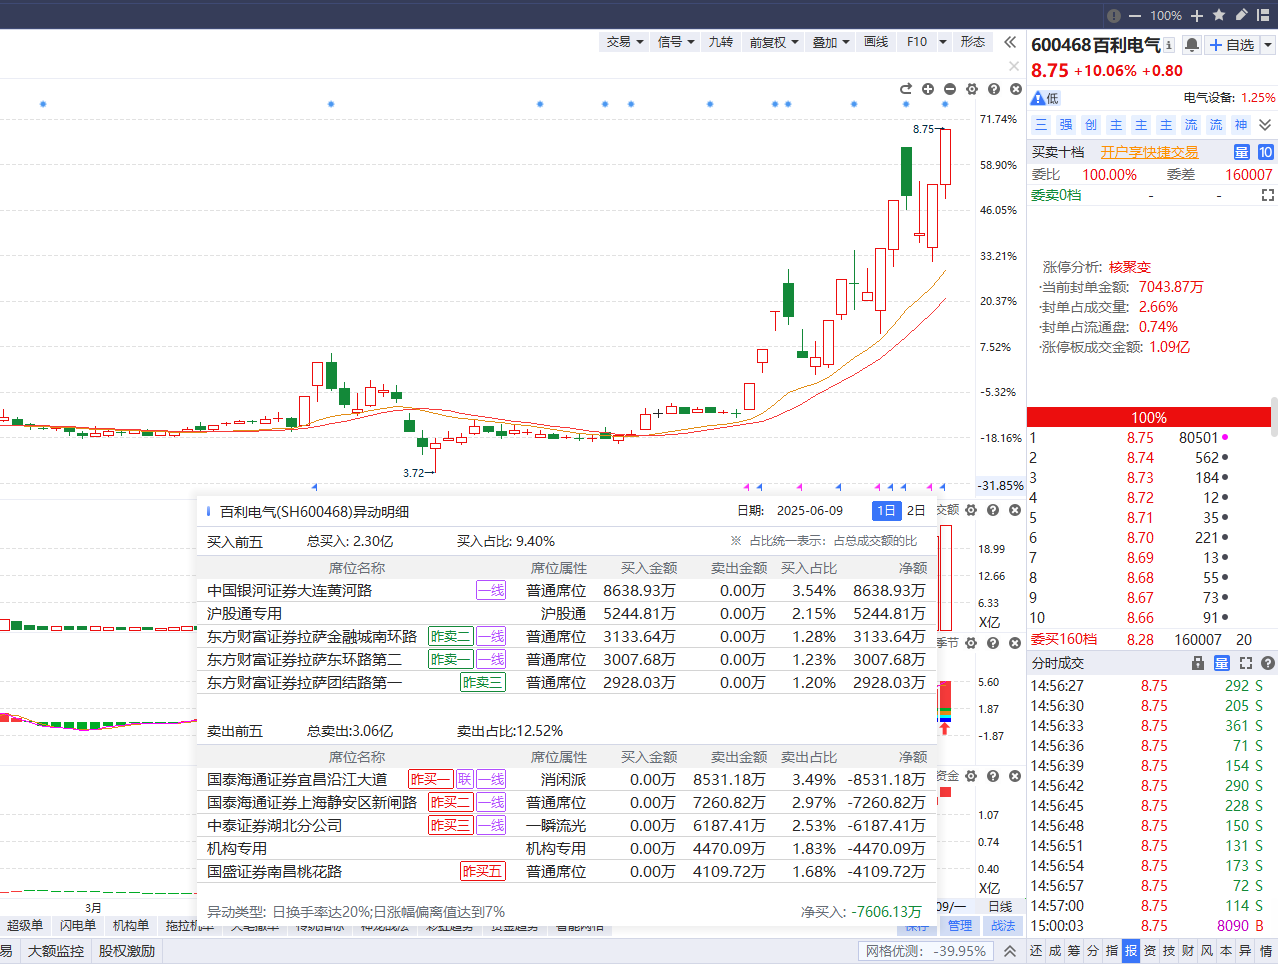Close main chart with X circle icon

1016,89
